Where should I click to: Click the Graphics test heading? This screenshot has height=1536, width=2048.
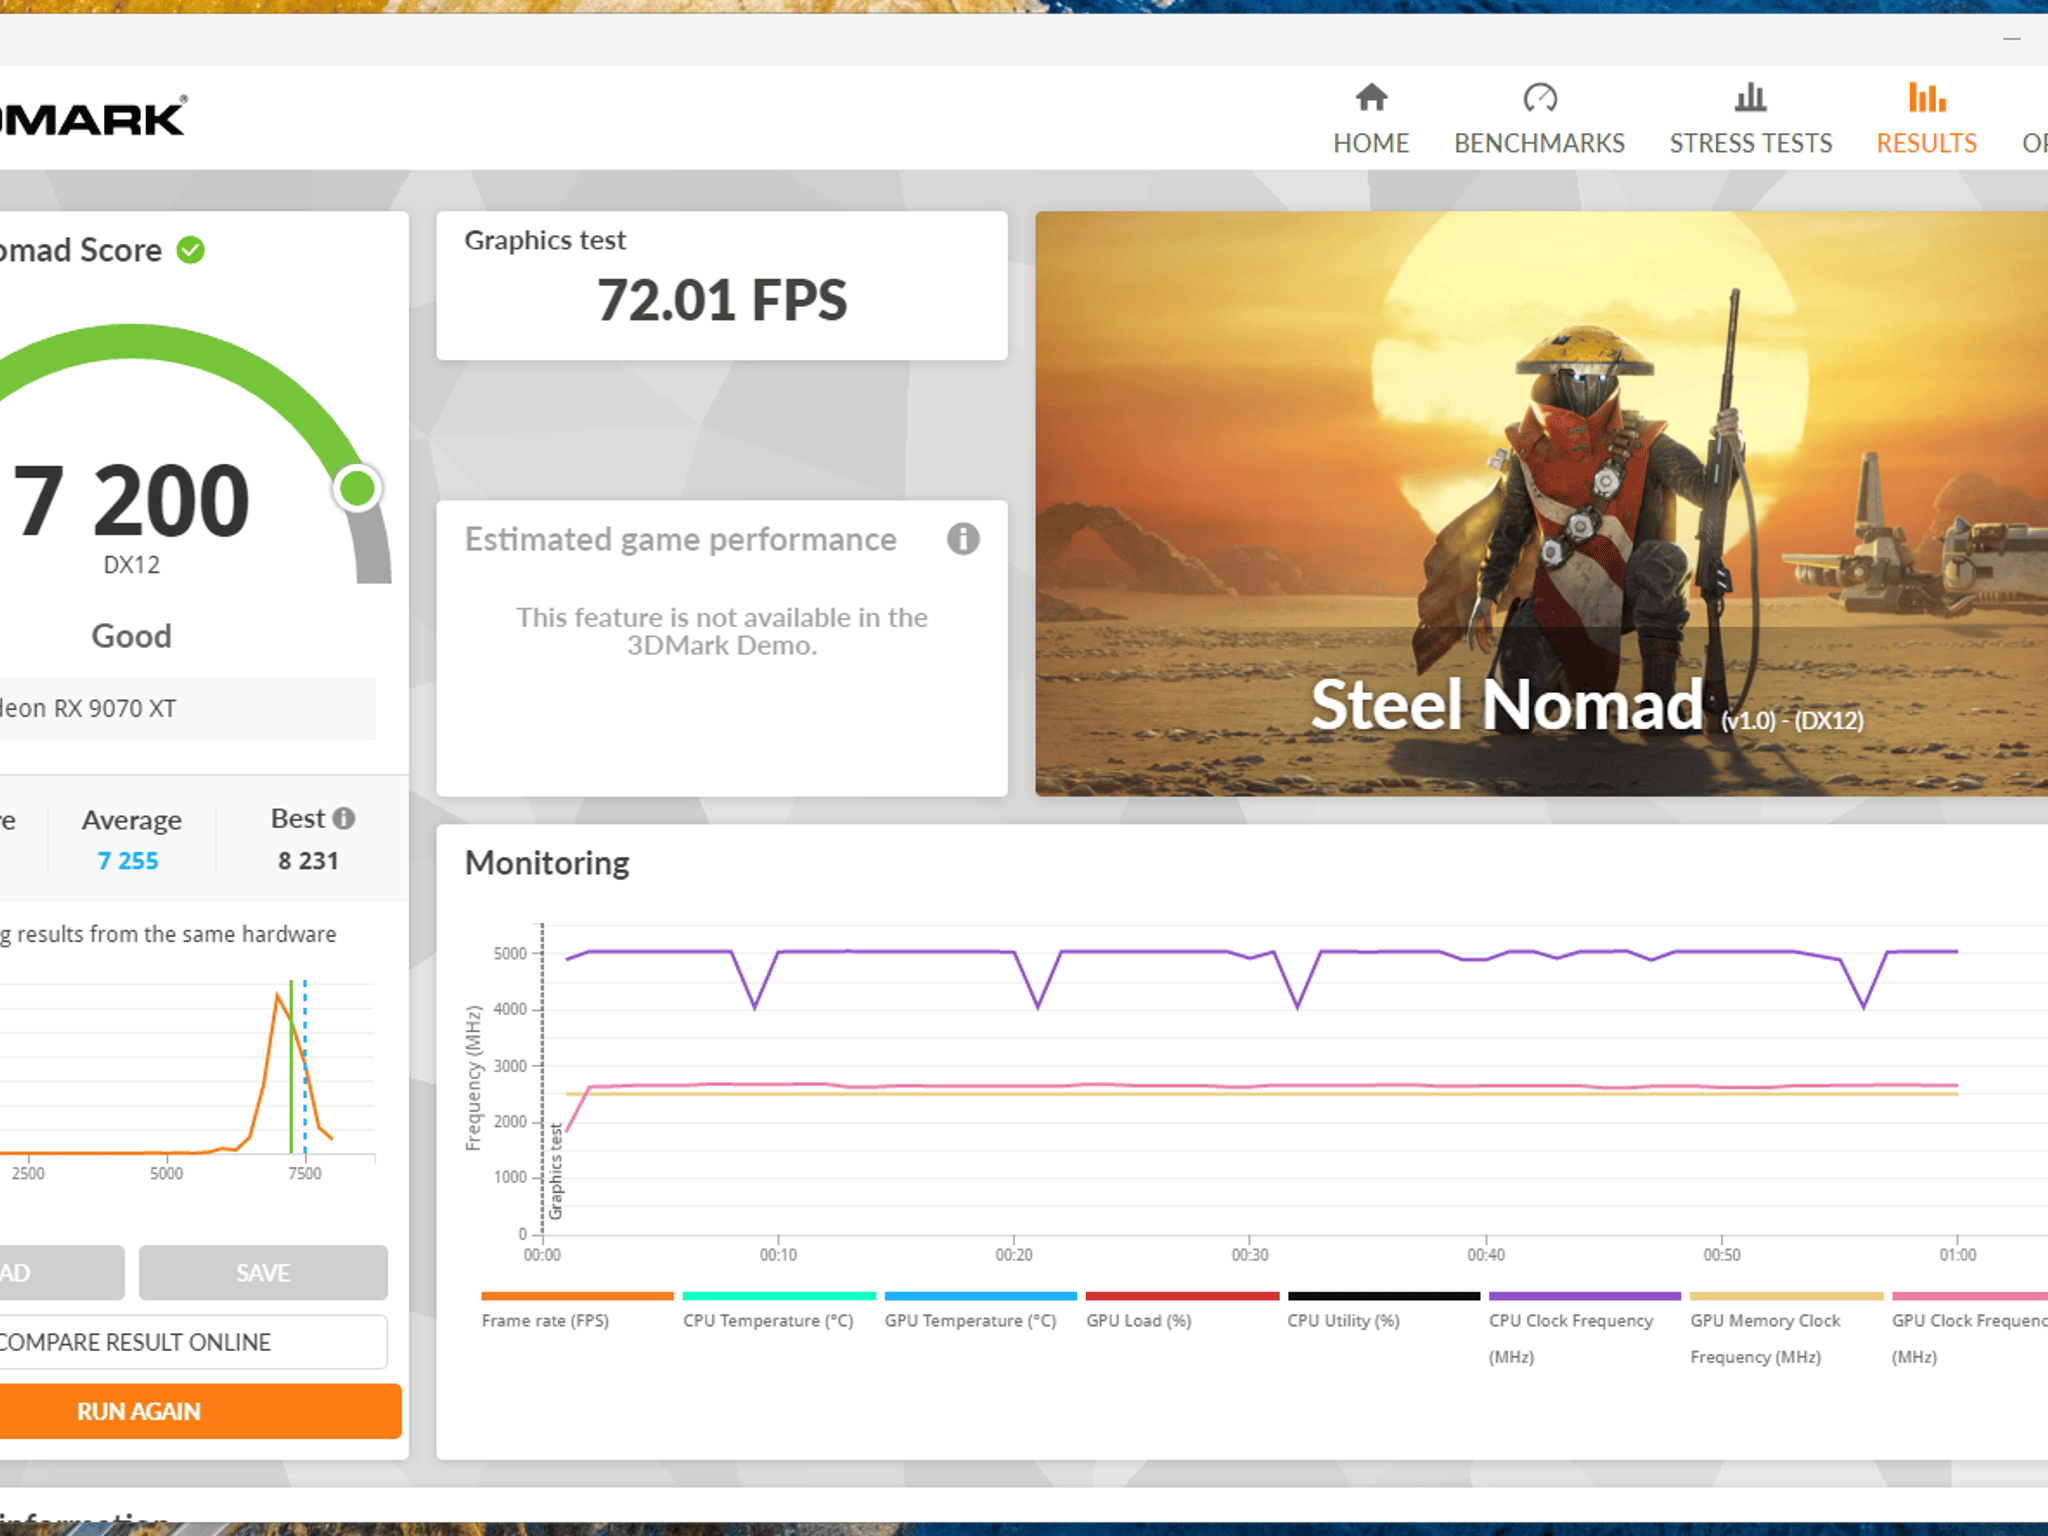545,240
